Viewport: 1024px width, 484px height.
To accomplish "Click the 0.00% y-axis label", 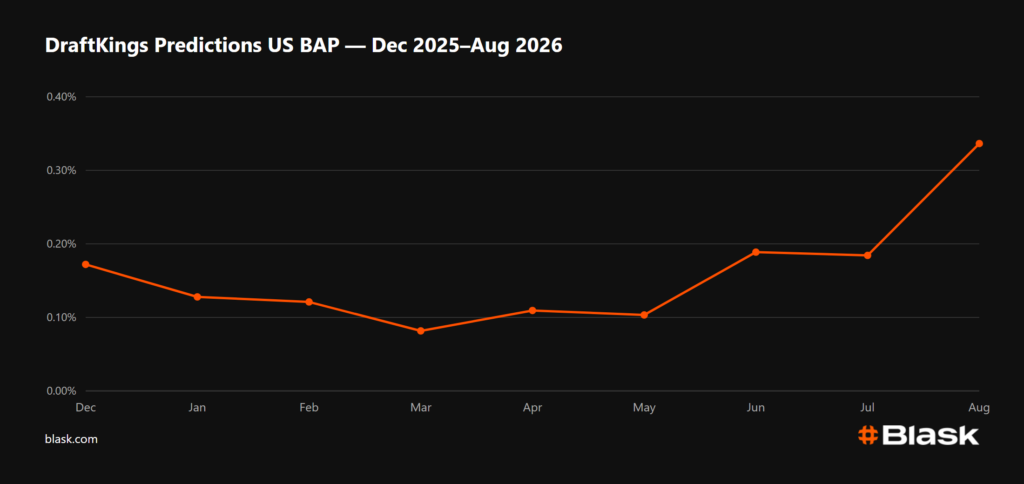I will (x=61, y=391).
